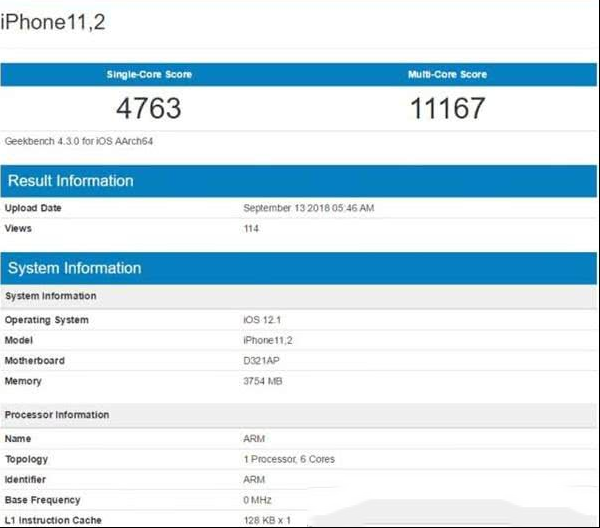The height and width of the screenshot is (528, 600).
Task: Click the iPhone11,2 page title
Action: pos(52,22)
